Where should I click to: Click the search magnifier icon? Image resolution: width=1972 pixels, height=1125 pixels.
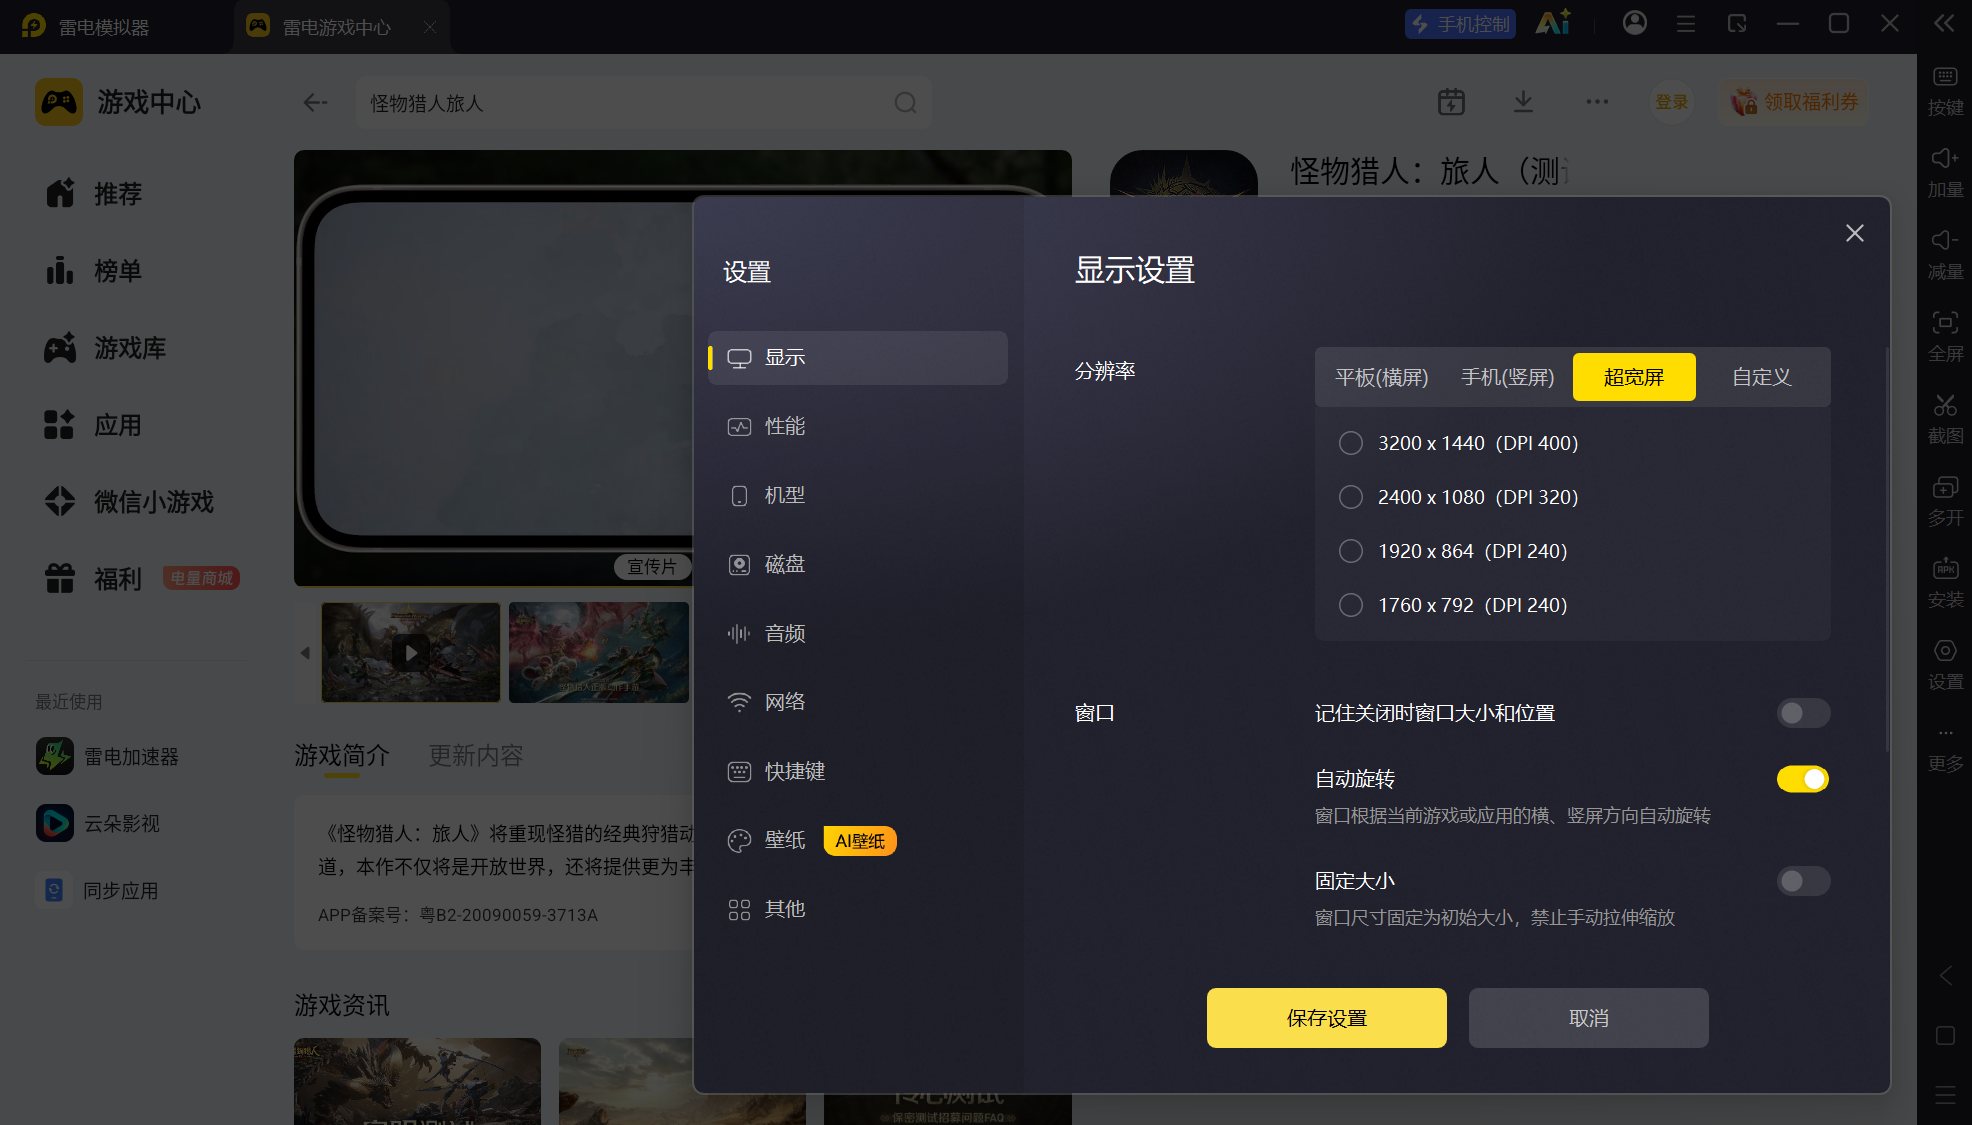pyautogui.click(x=905, y=103)
